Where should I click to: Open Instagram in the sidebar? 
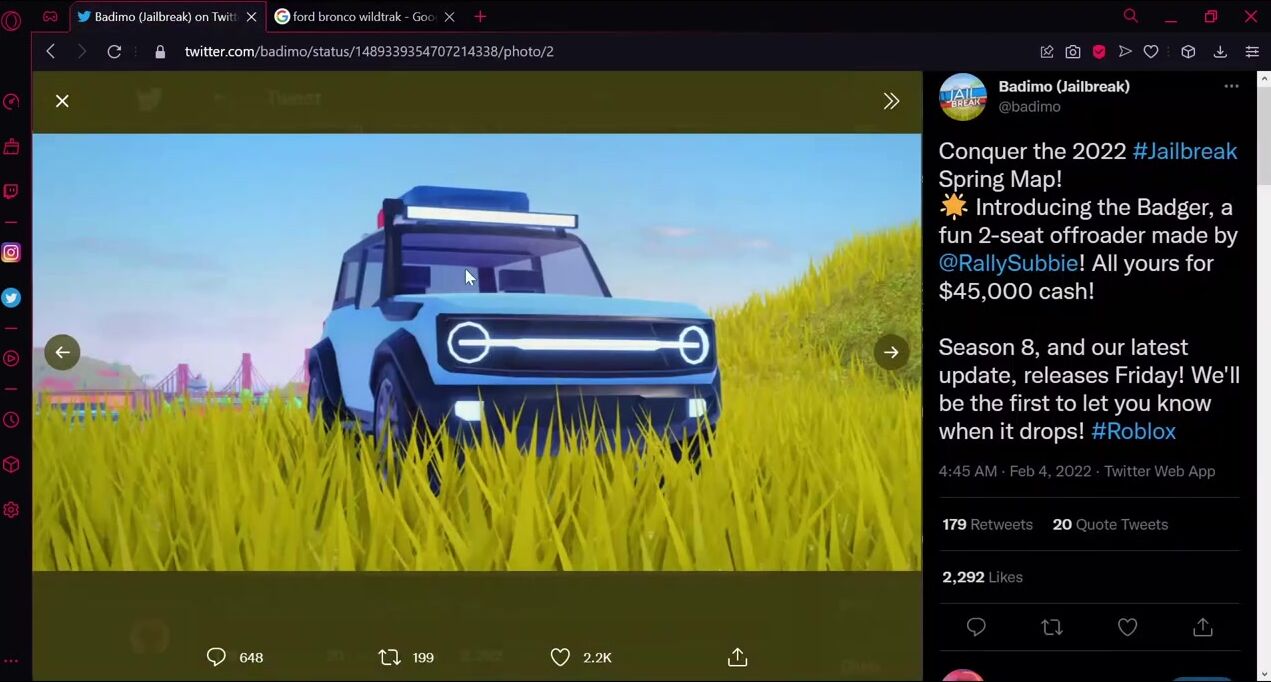click(x=11, y=253)
